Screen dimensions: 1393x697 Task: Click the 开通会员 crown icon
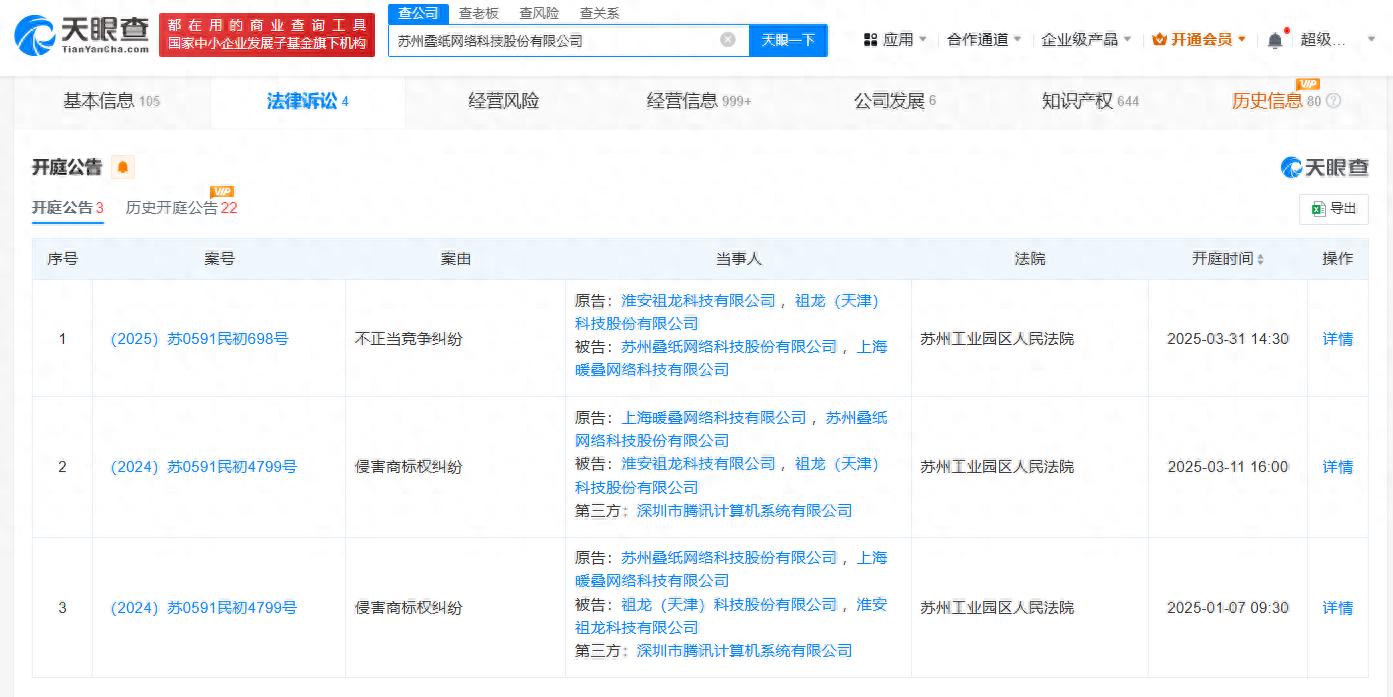pyautogui.click(x=1159, y=40)
